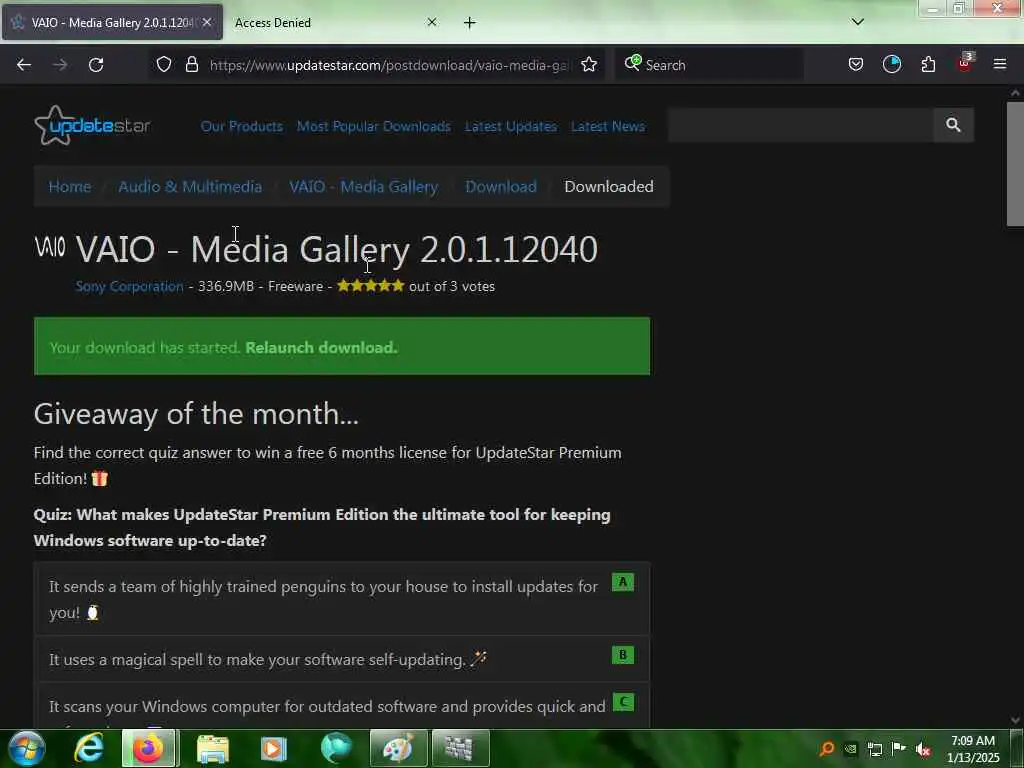Launch Internet Explorer from the taskbar
The image size is (1024, 768).
click(x=88, y=748)
